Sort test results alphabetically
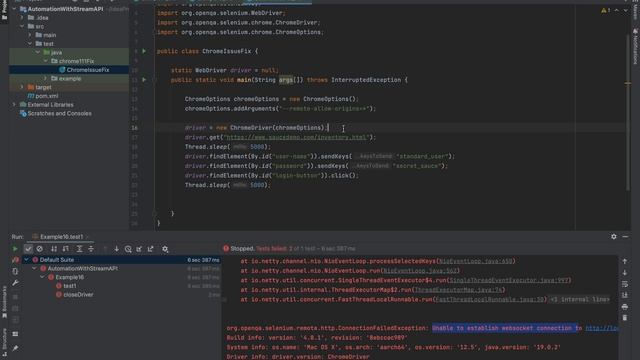The width and height of the screenshot is (640, 360). click(54, 249)
